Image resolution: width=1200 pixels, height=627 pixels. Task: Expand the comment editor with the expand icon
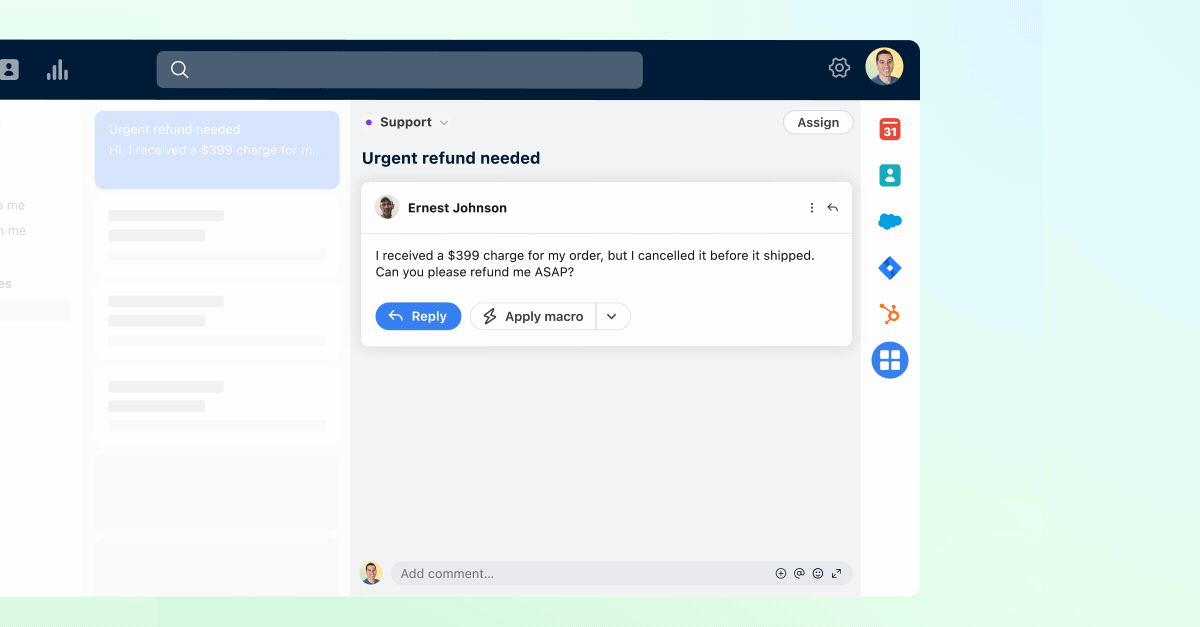pos(837,573)
